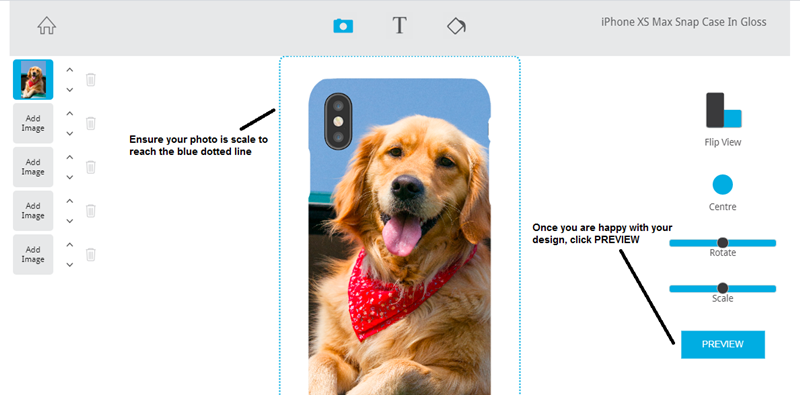
Task: Click down chevron beside third Add Image slot
Action: pos(70,221)
